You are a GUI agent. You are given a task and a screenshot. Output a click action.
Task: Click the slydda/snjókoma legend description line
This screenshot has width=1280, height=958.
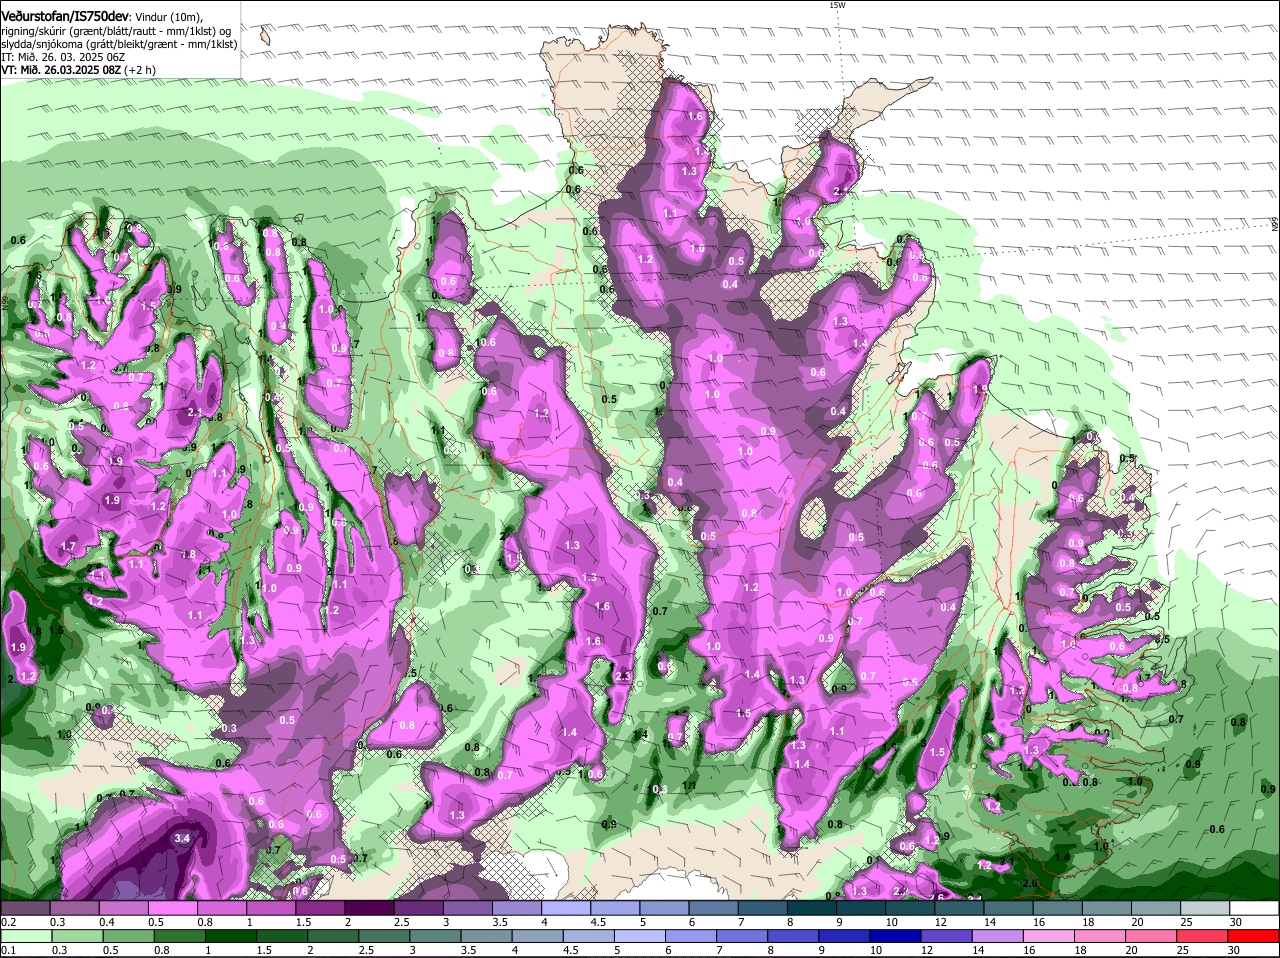(x=119, y=44)
